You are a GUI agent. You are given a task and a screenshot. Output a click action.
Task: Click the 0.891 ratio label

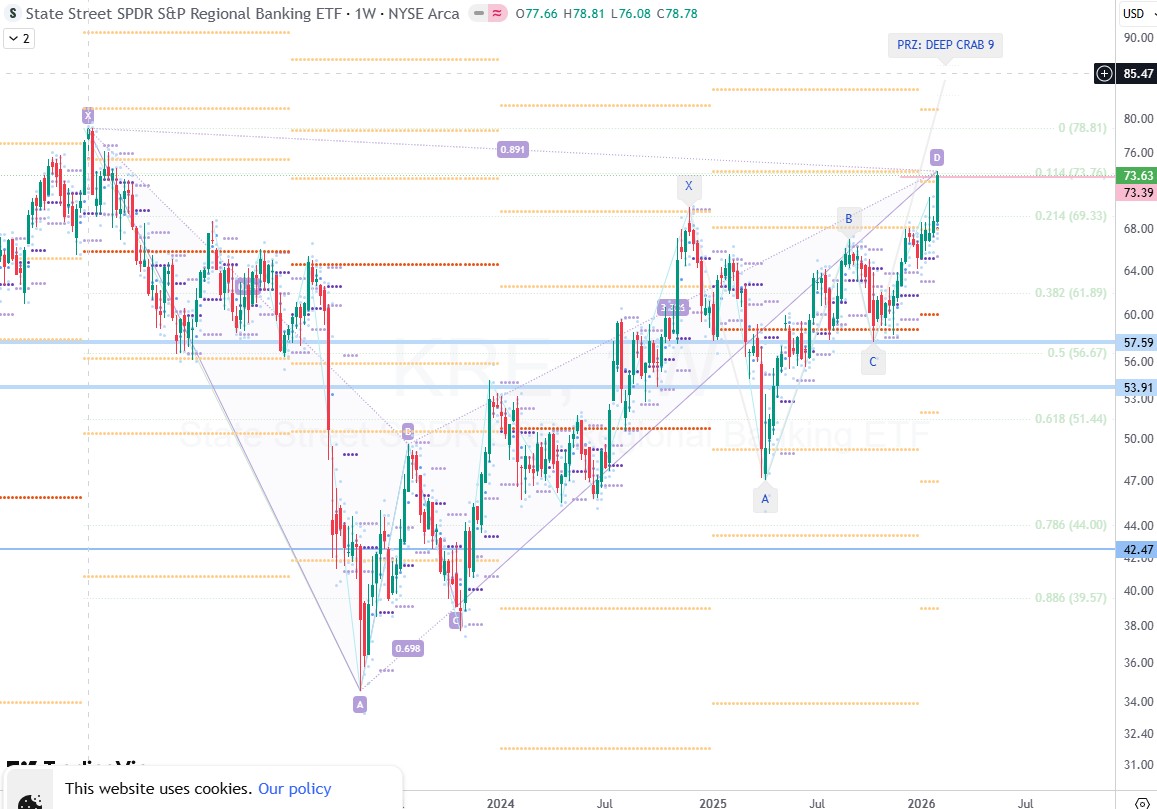512,150
